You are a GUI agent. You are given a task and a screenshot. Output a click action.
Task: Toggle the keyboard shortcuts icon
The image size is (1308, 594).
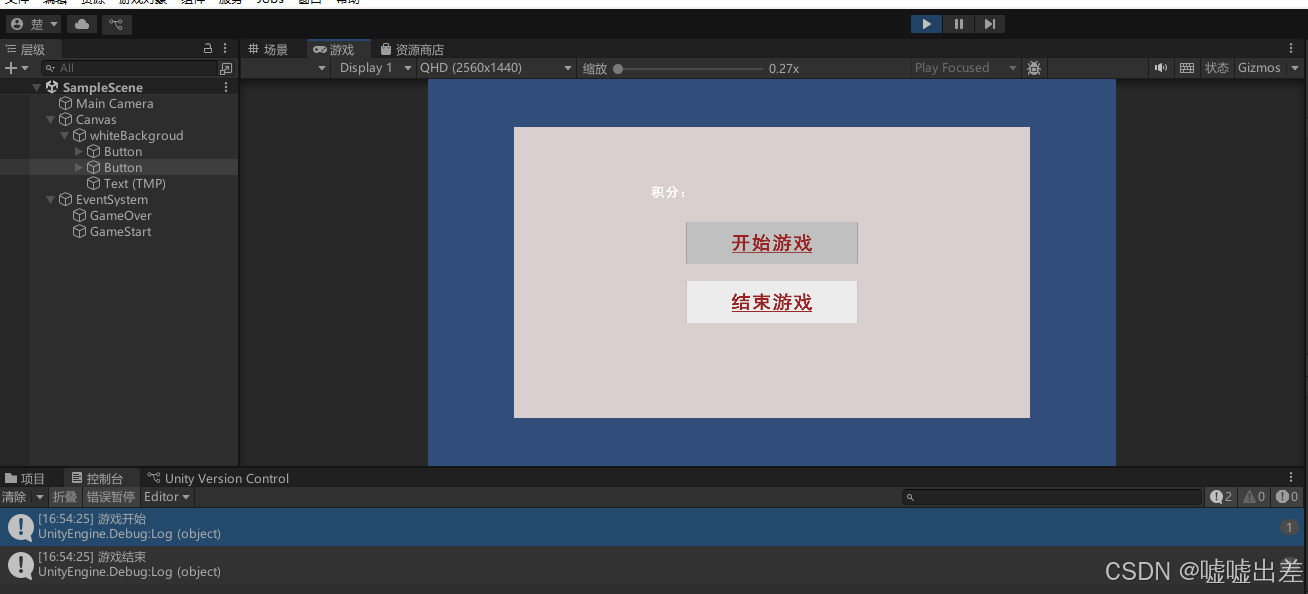pos(1187,68)
